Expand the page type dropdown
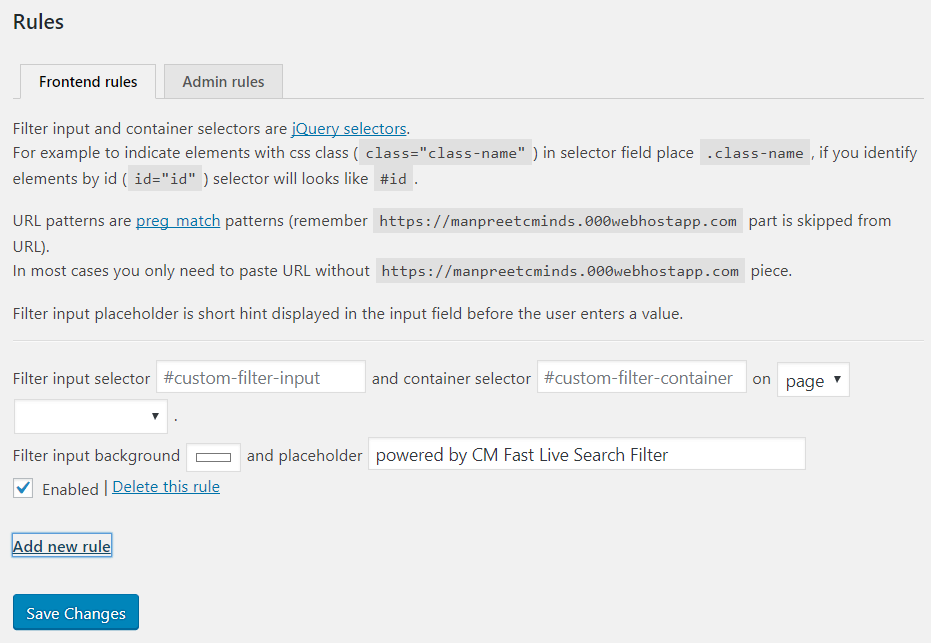This screenshot has width=931, height=643. [813, 381]
